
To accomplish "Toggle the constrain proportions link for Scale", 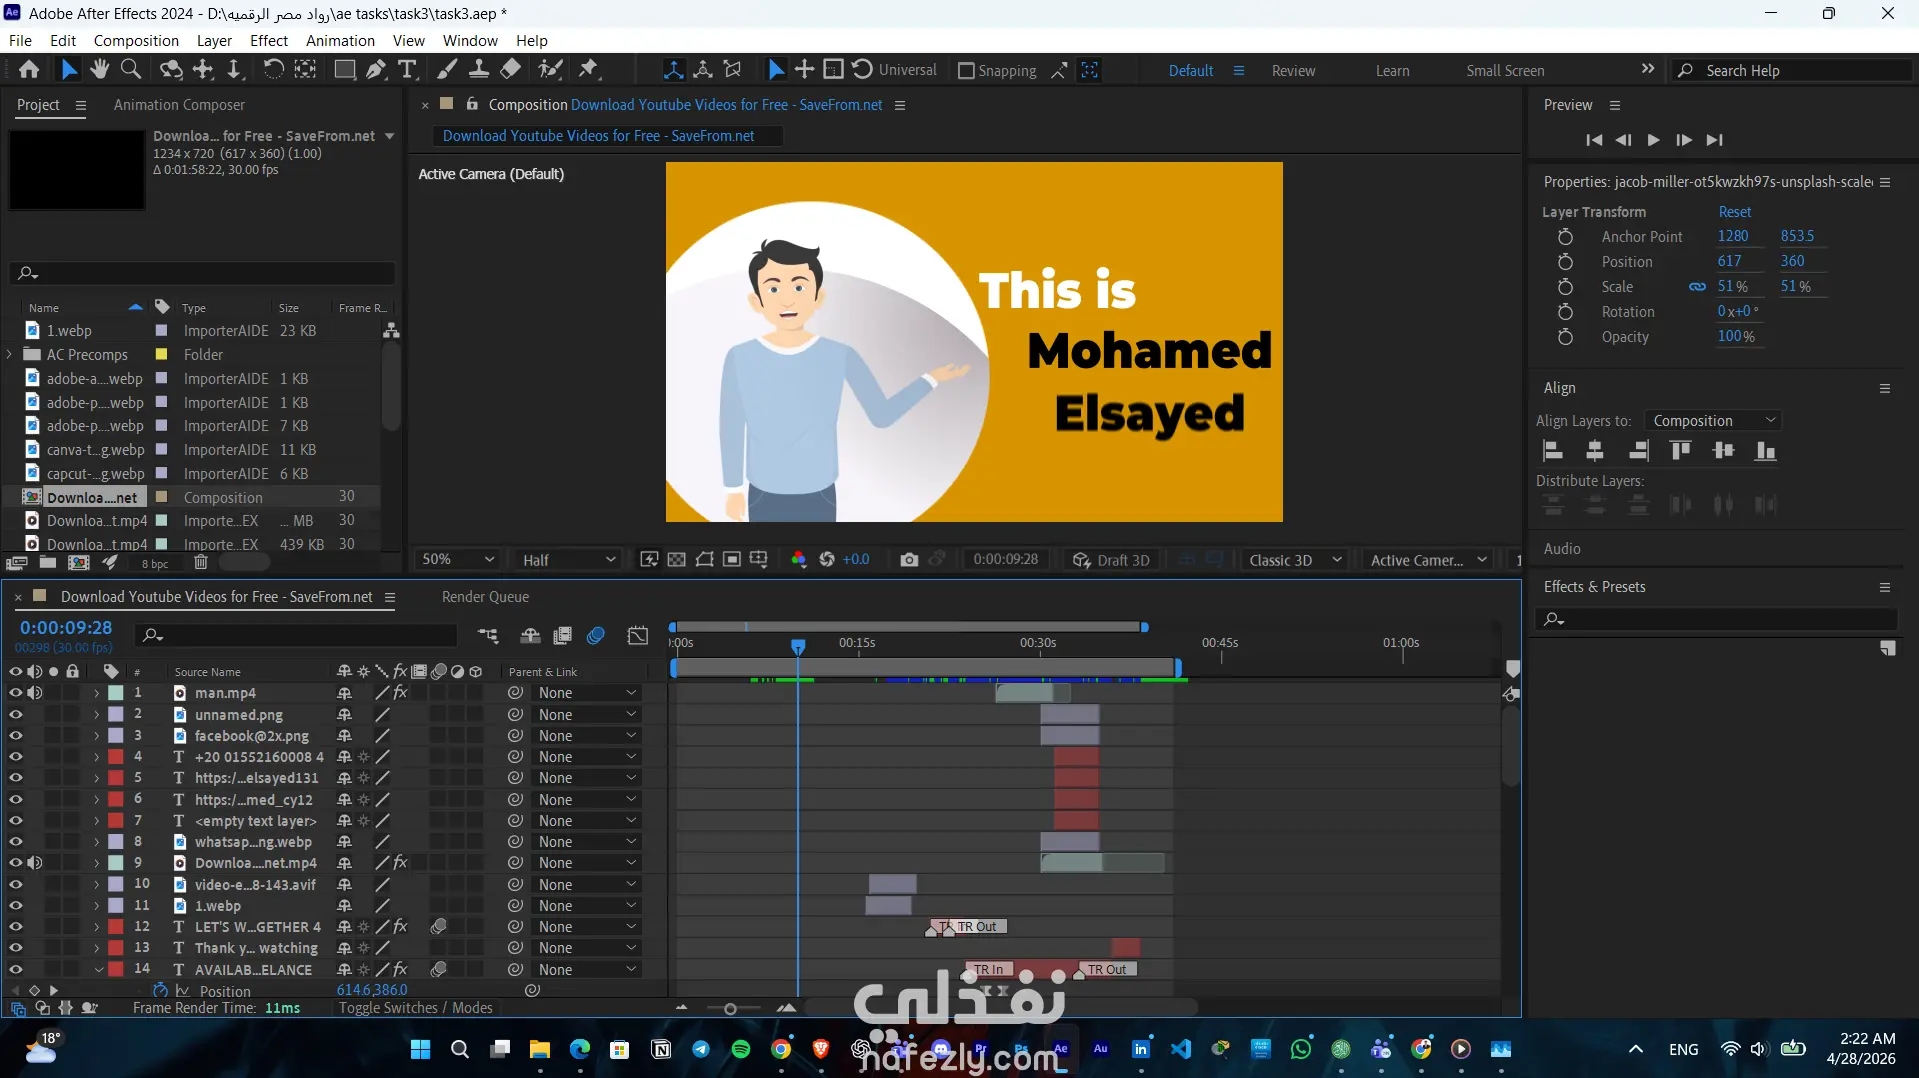I will [1697, 287].
